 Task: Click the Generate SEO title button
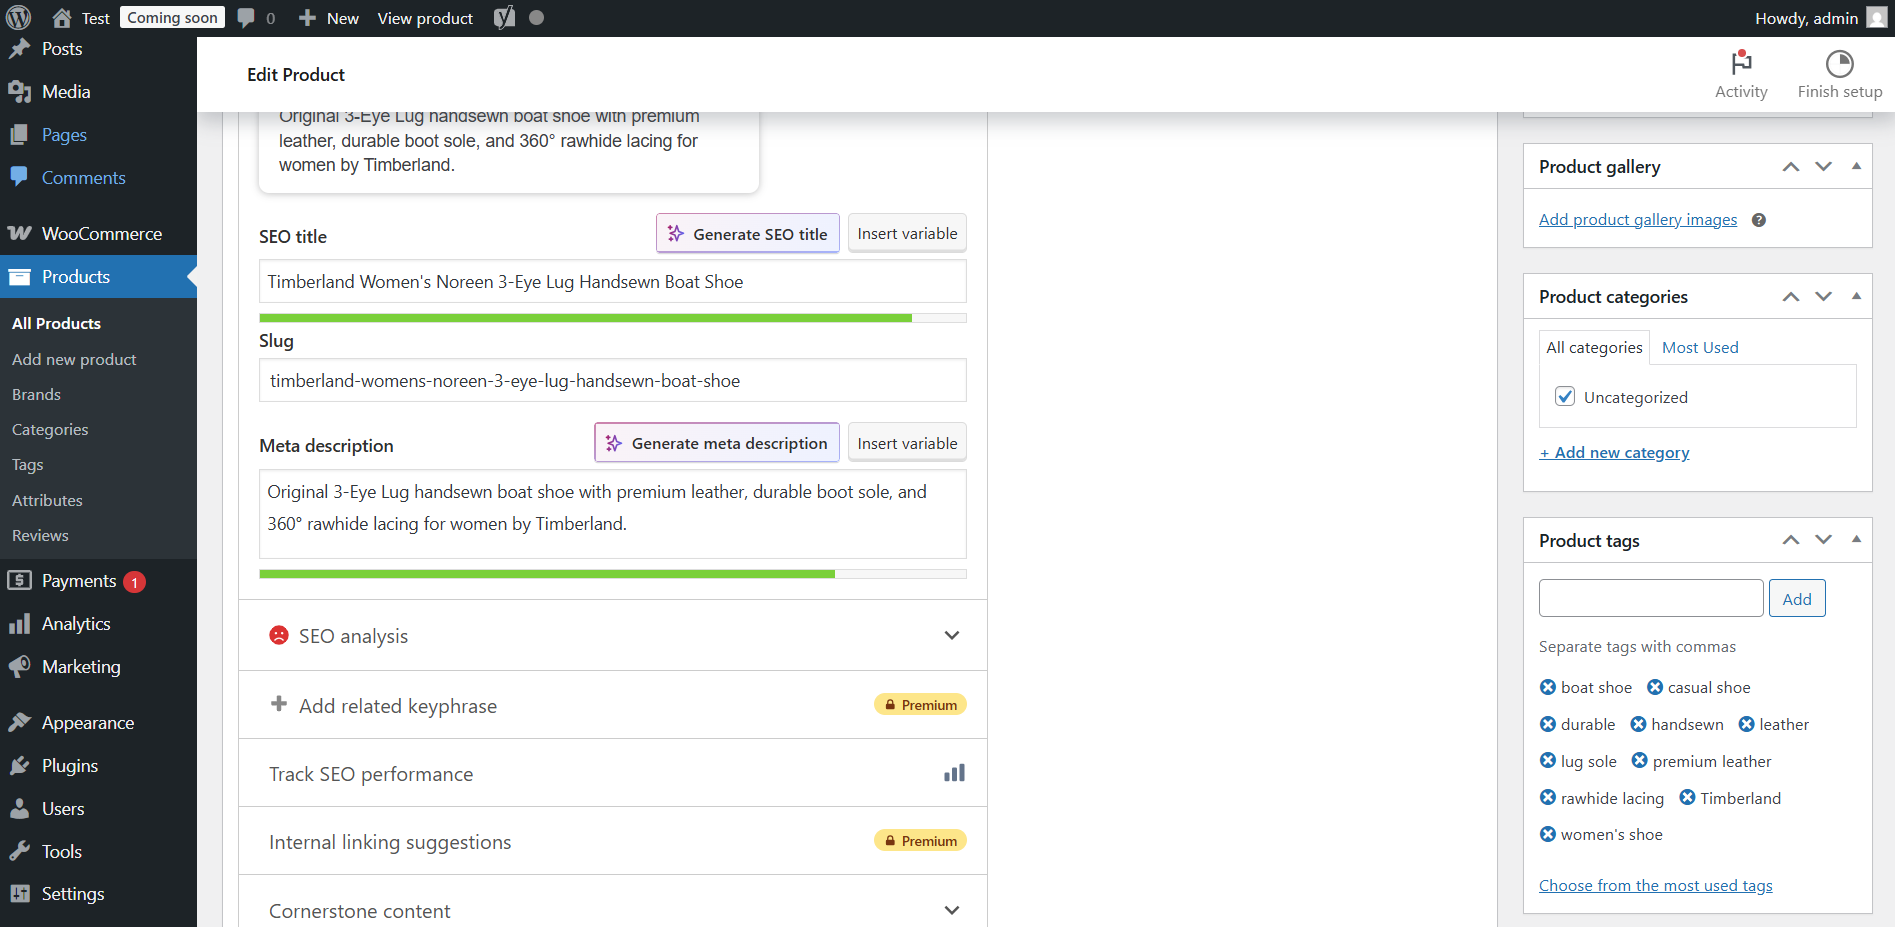pos(747,233)
